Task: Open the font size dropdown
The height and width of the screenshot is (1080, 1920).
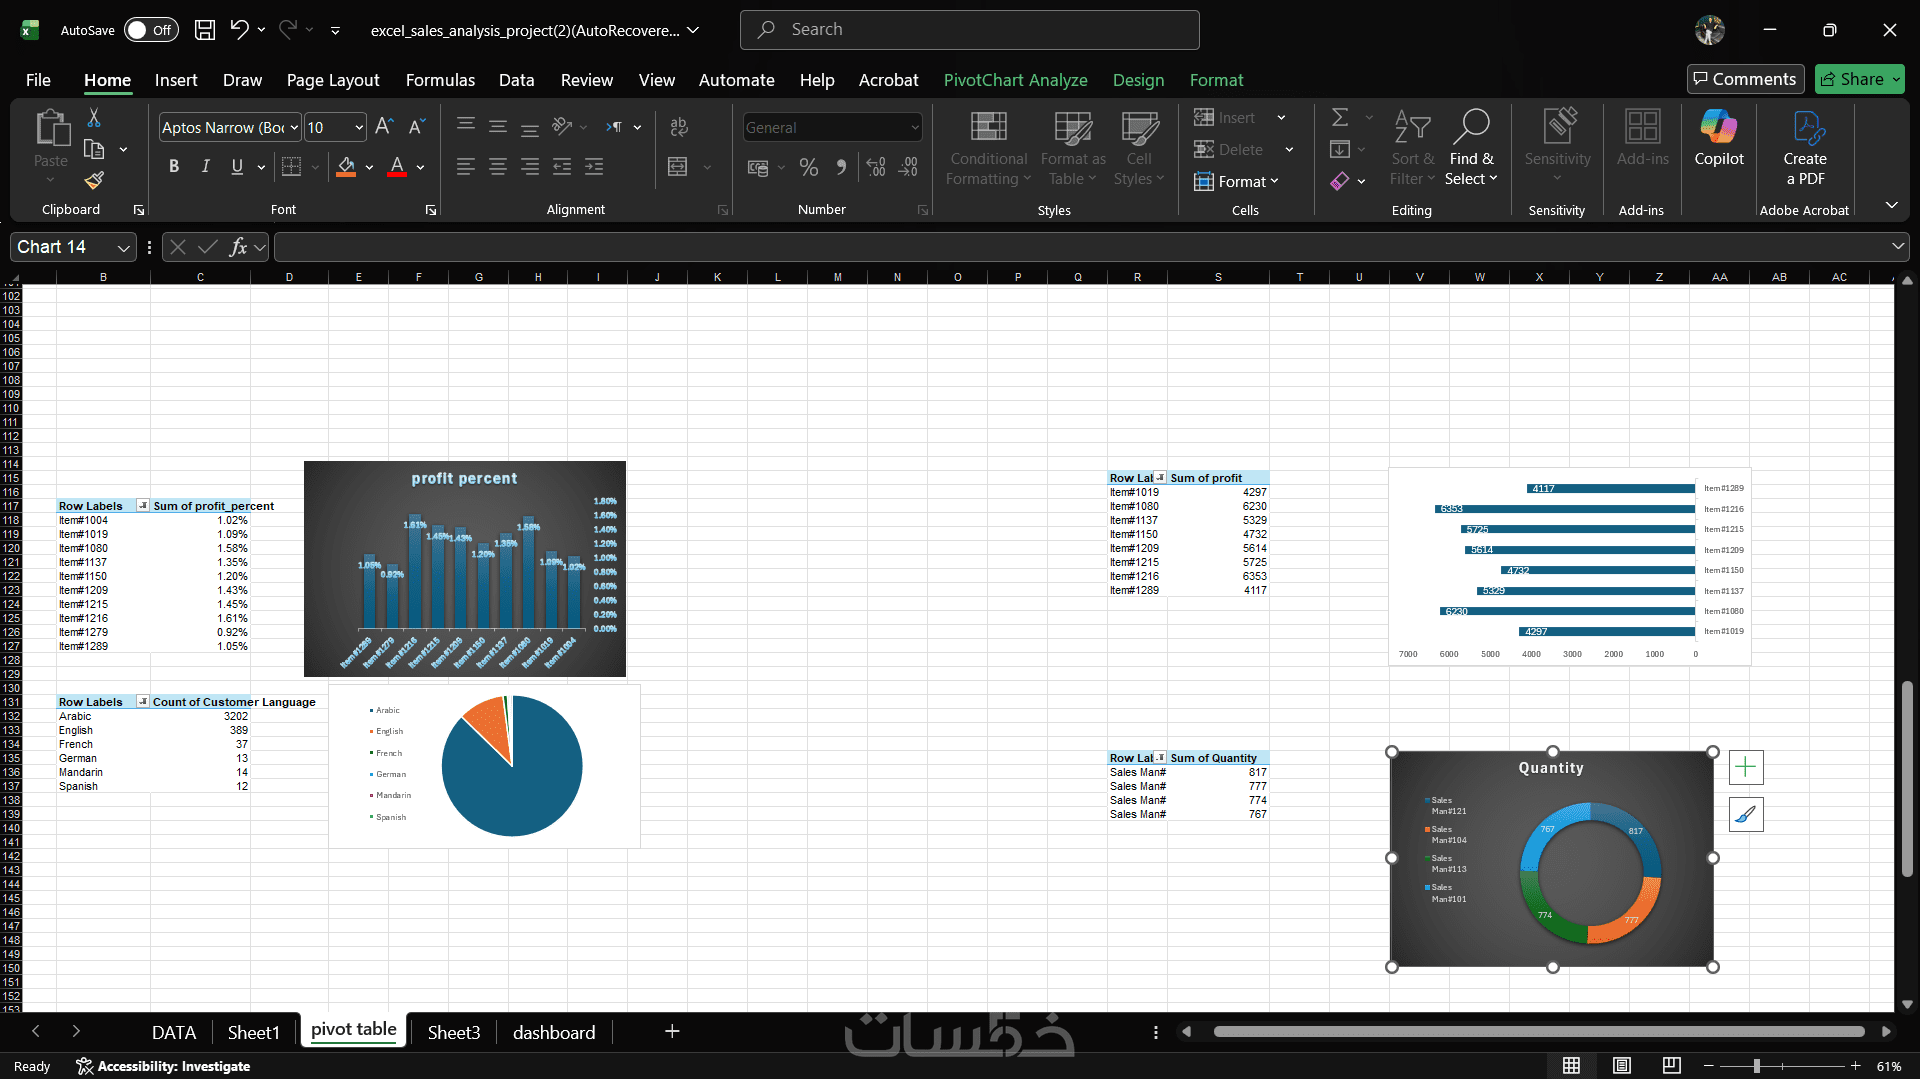Action: pos(359,128)
